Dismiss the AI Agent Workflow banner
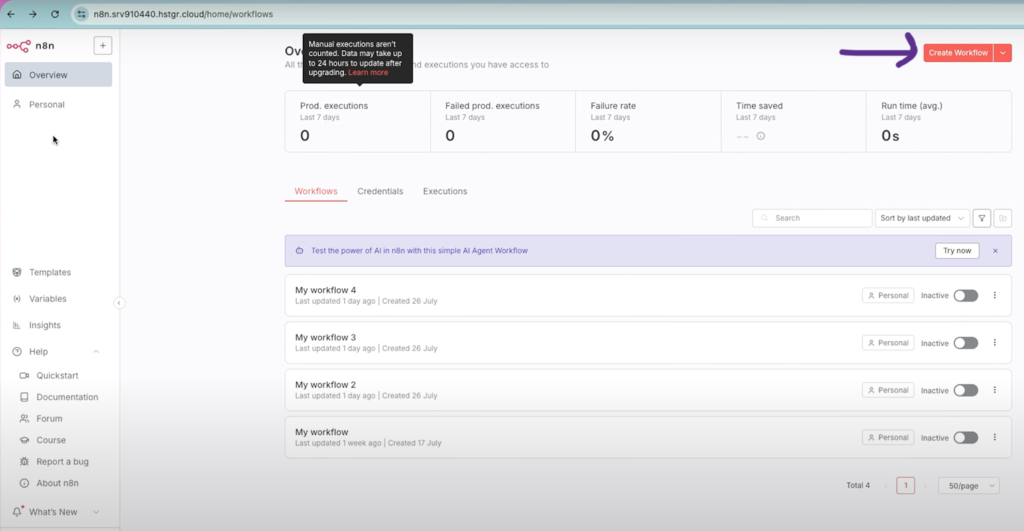Viewport: 1024px width, 531px height. 995,251
